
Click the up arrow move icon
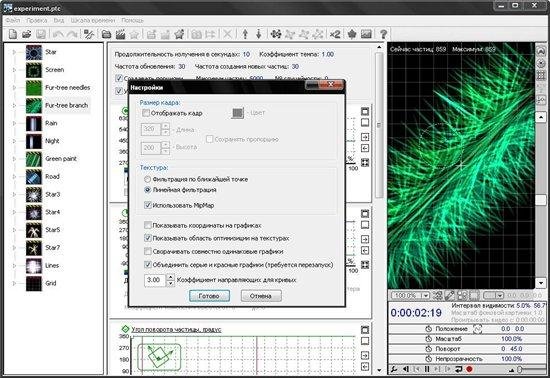245,34
